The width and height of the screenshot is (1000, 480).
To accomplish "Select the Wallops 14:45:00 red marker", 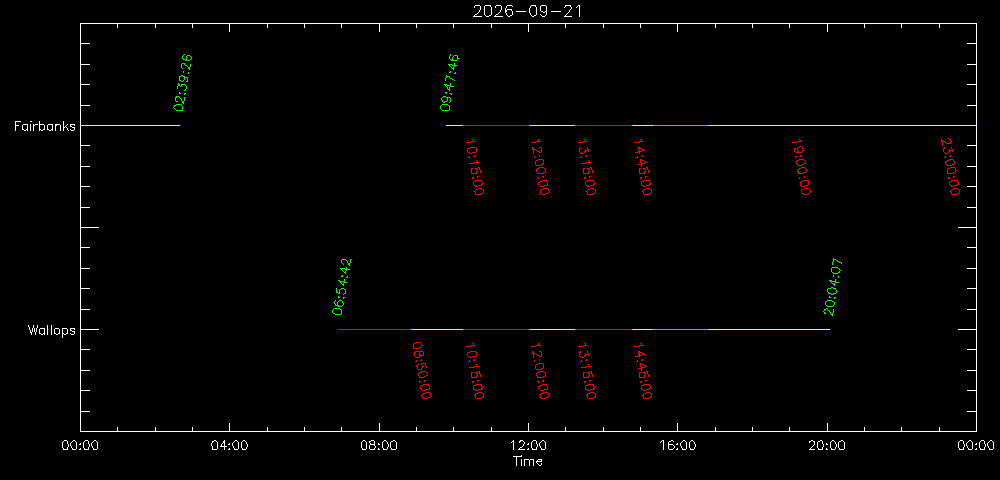I will pos(642,370).
